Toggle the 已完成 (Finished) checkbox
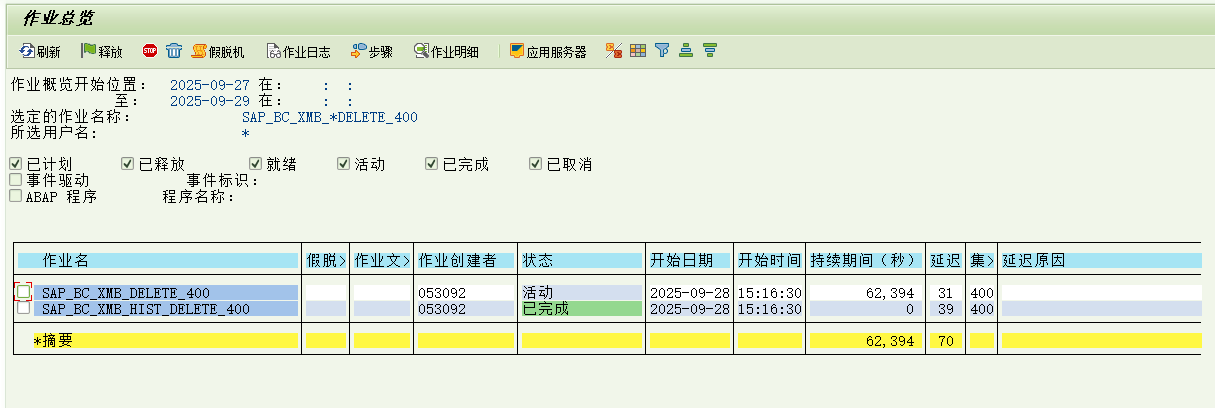The image size is (1215, 408). 432,164
